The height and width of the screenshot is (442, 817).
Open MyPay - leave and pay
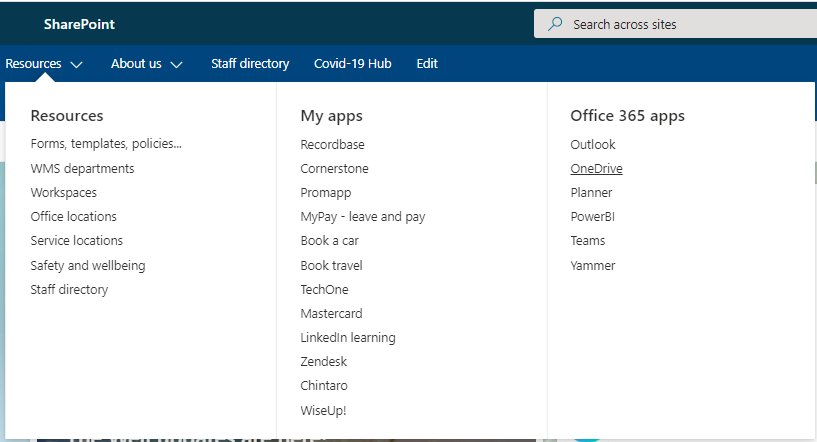coord(363,217)
